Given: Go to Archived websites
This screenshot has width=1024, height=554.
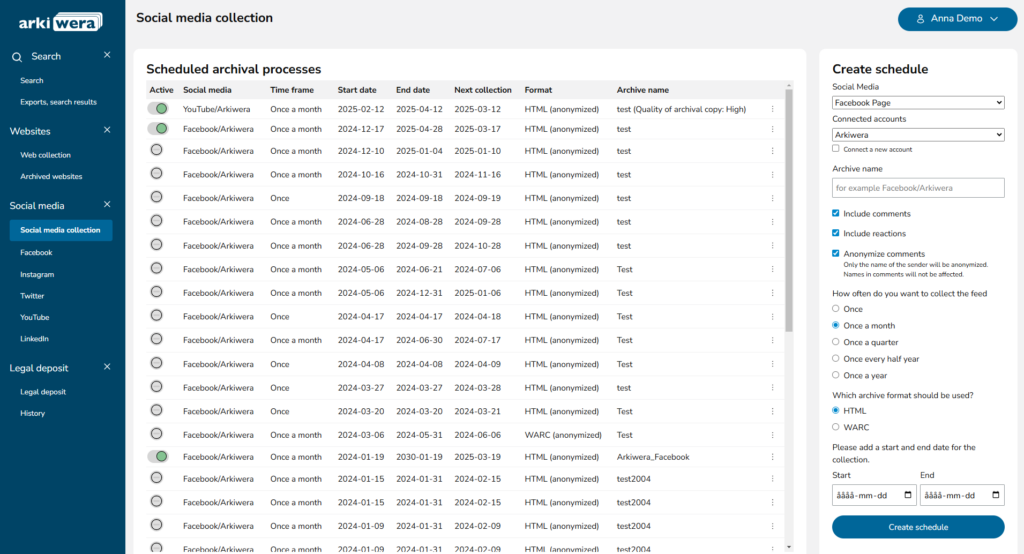Looking at the screenshot, I should [x=51, y=176].
